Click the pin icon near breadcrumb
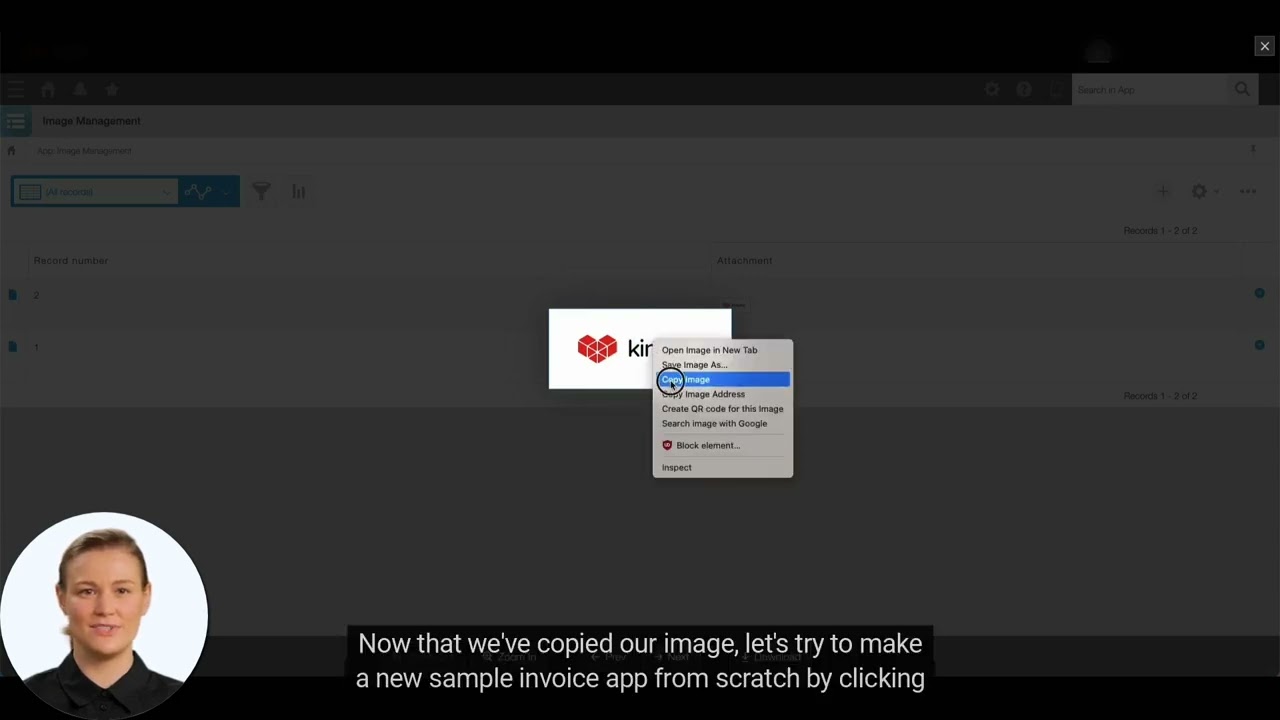This screenshot has height=720, width=1280. point(1253,150)
